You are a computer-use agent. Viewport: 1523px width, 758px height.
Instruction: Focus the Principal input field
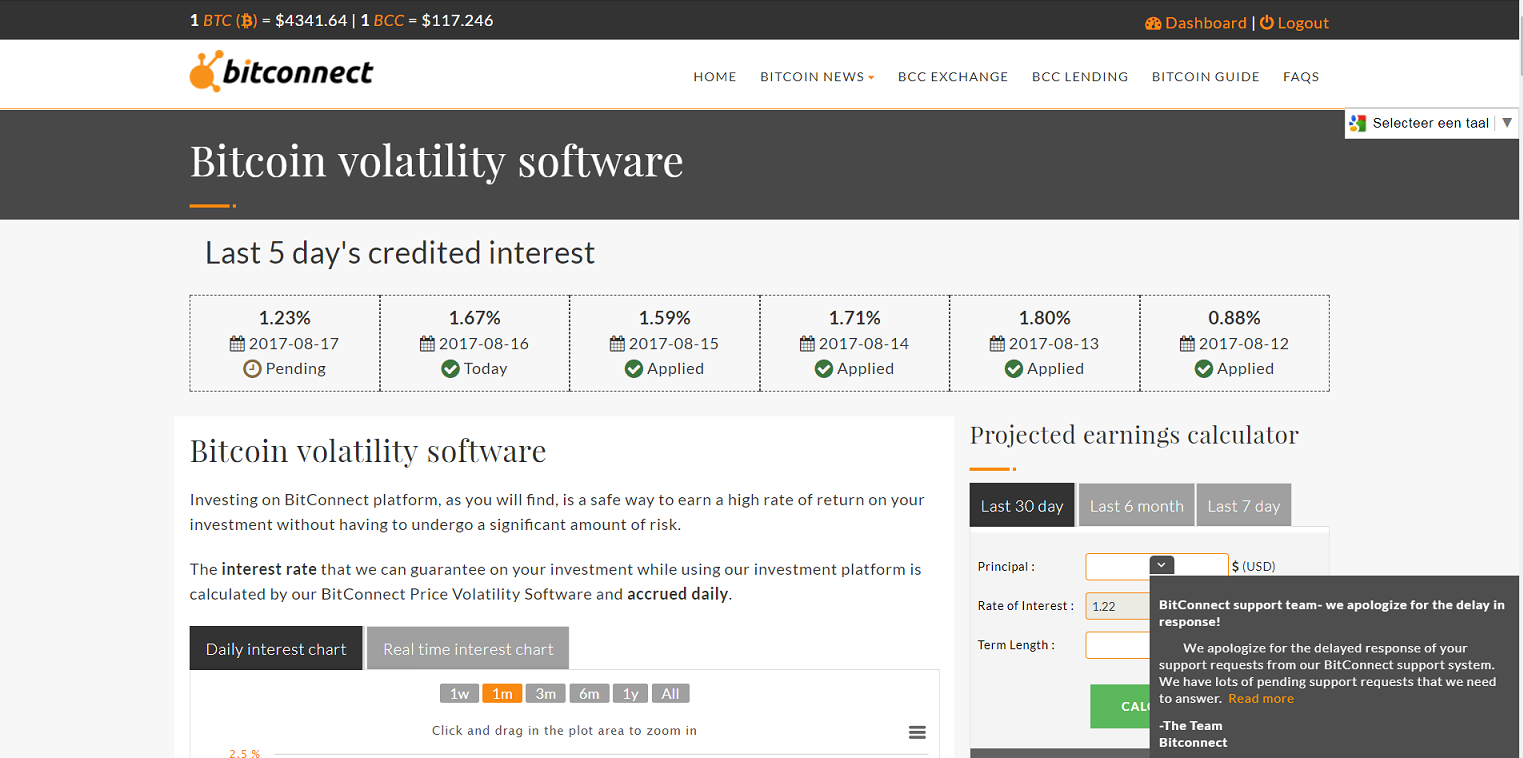click(1157, 566)
